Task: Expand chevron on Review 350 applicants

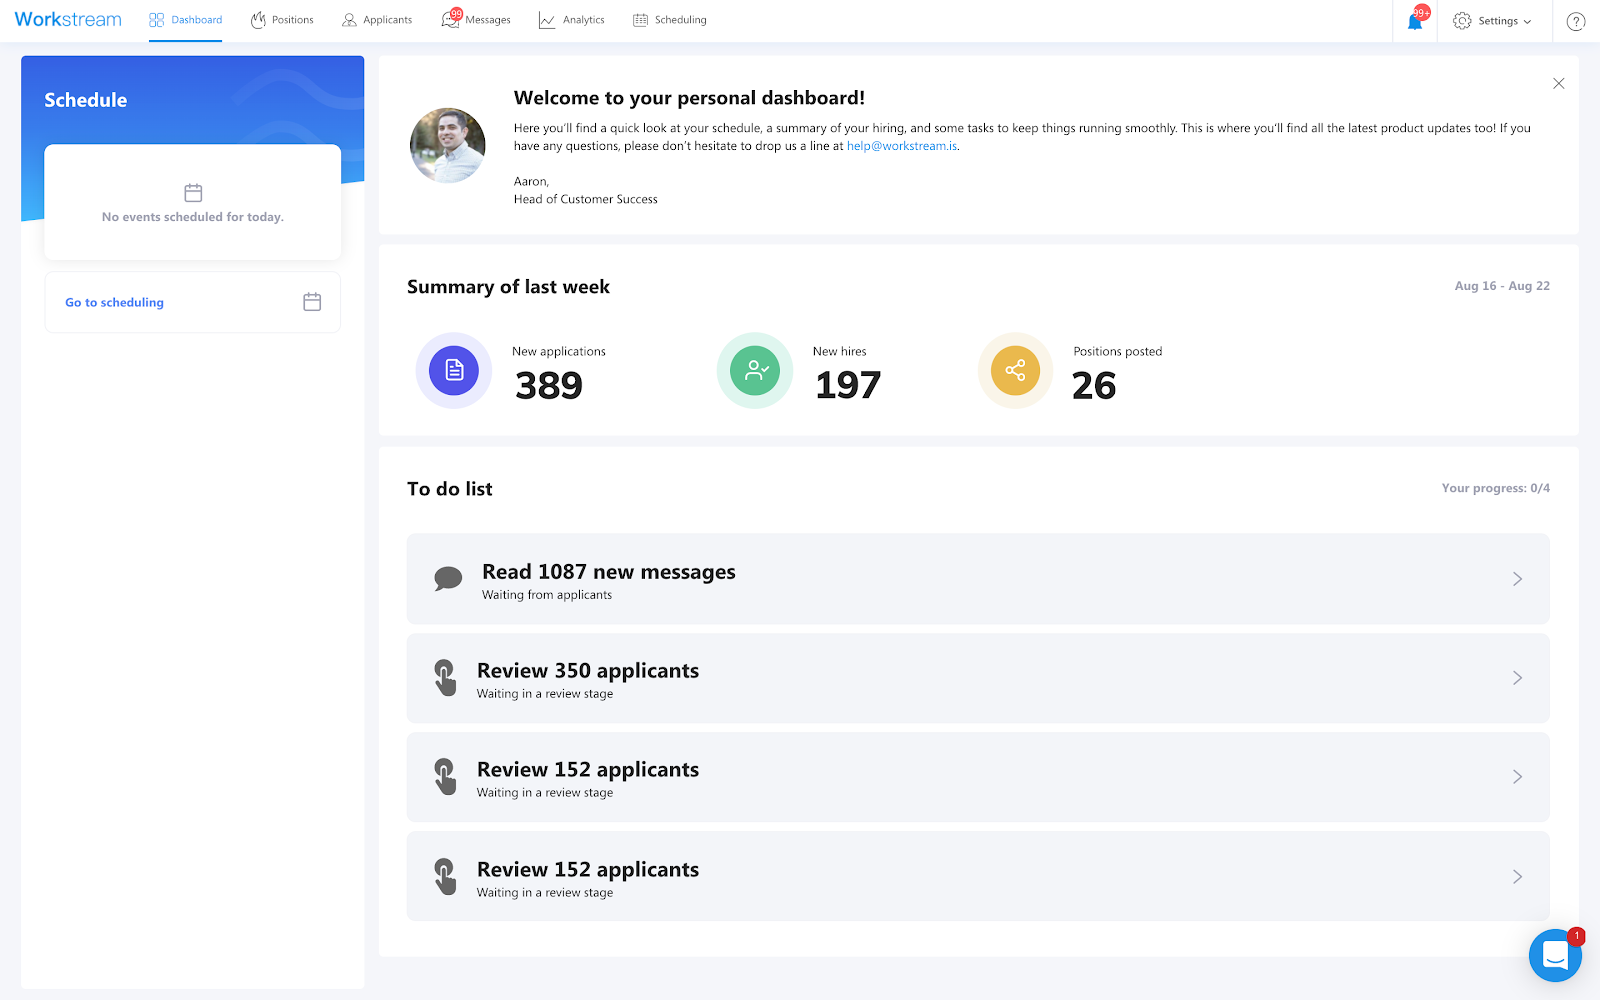Action: 1517,678
